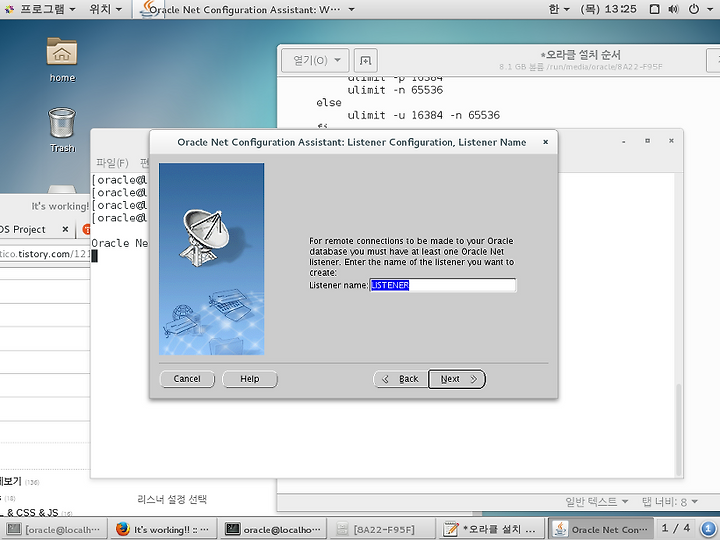
Task: Open the 한 input method dropdown
Action: 559,9
